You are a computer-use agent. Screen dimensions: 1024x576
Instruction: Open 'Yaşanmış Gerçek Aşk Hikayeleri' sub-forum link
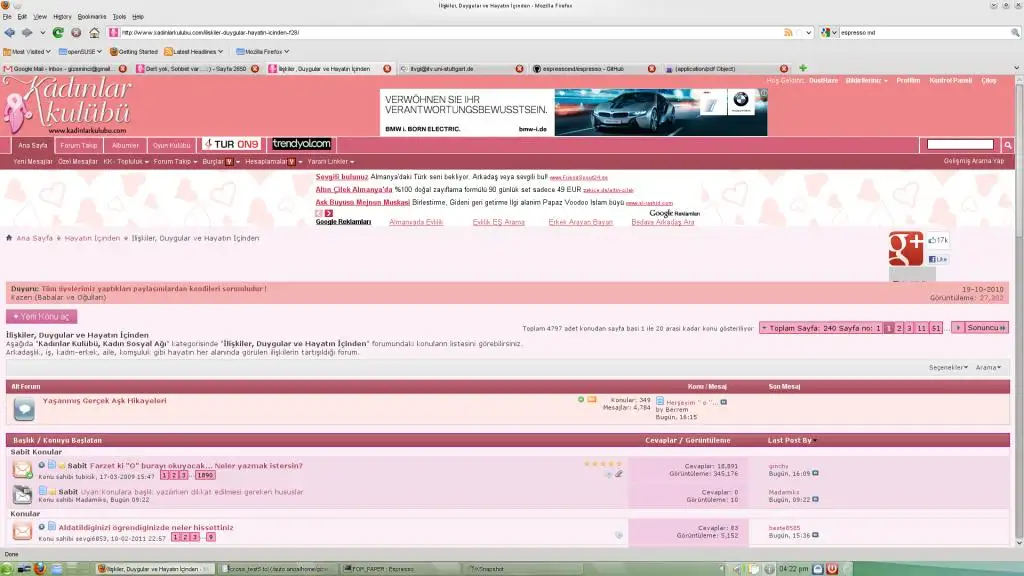[104, 401]
